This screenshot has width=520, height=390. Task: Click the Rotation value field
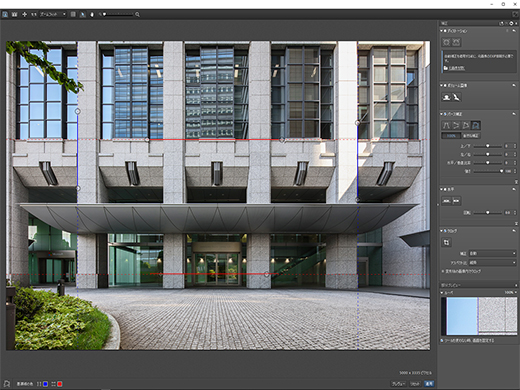tap(508, 213)
